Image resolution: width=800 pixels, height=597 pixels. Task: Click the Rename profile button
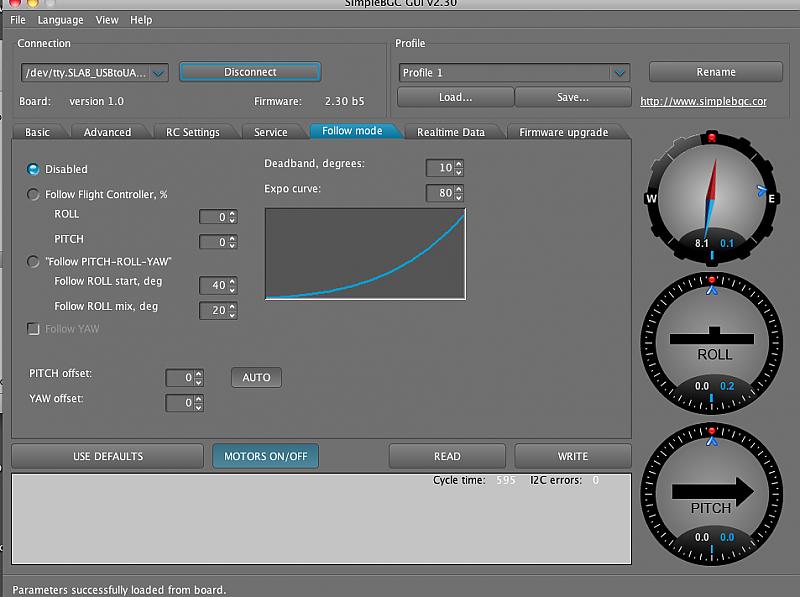[x=716, y=72]
